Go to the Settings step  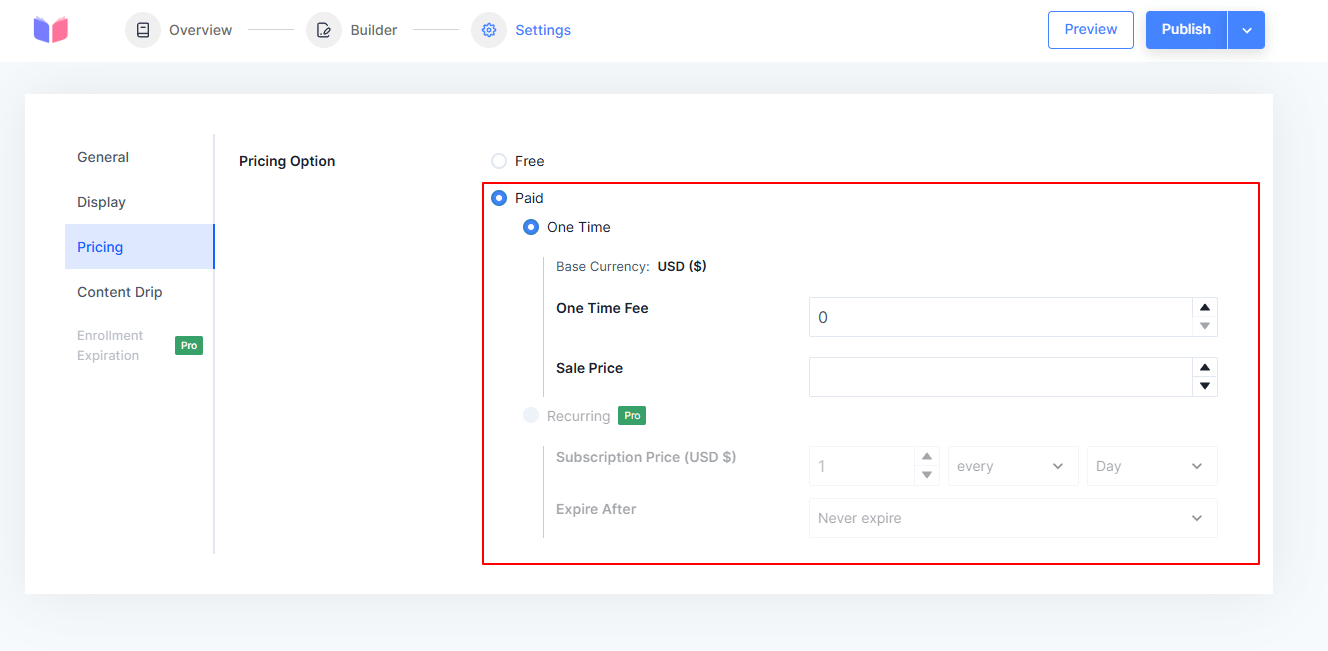(x=521, y=30)
